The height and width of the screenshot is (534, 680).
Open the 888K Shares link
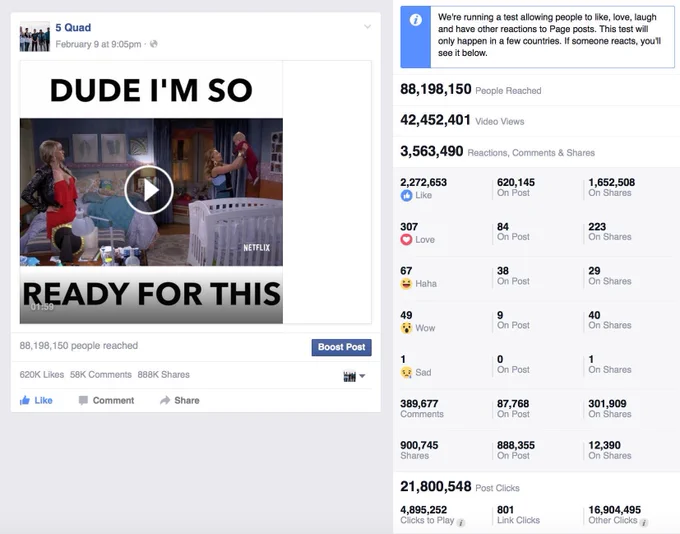pyautogui.click(x=163, y=374)
